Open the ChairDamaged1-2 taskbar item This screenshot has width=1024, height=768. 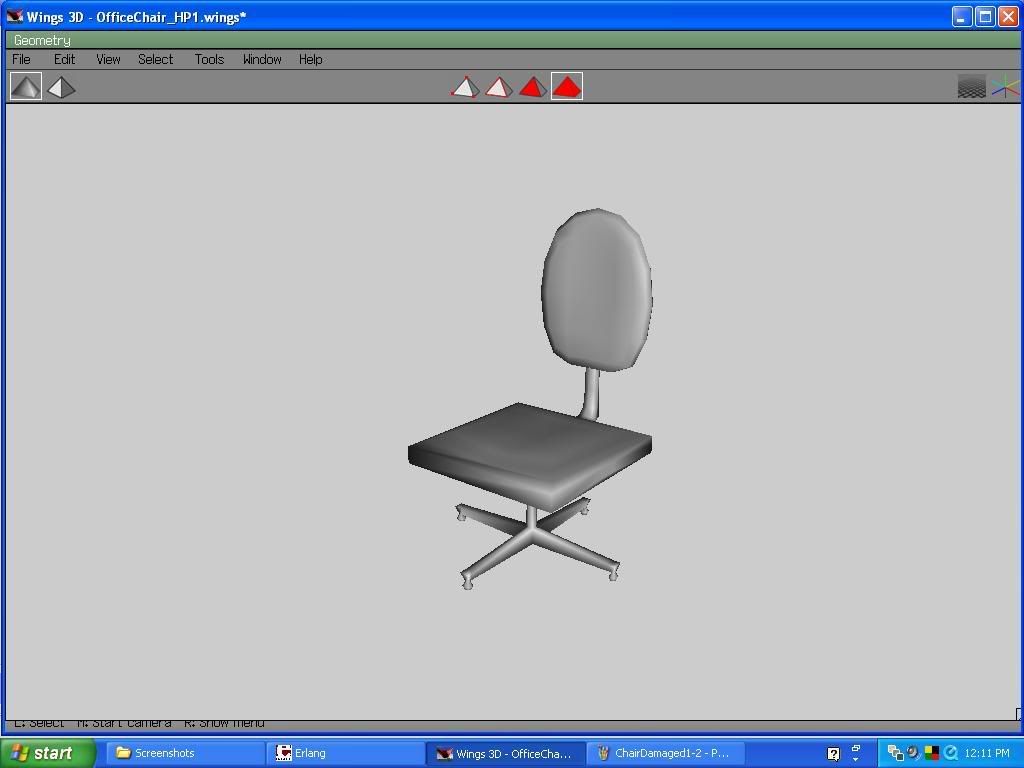click(x=664, y=753)
